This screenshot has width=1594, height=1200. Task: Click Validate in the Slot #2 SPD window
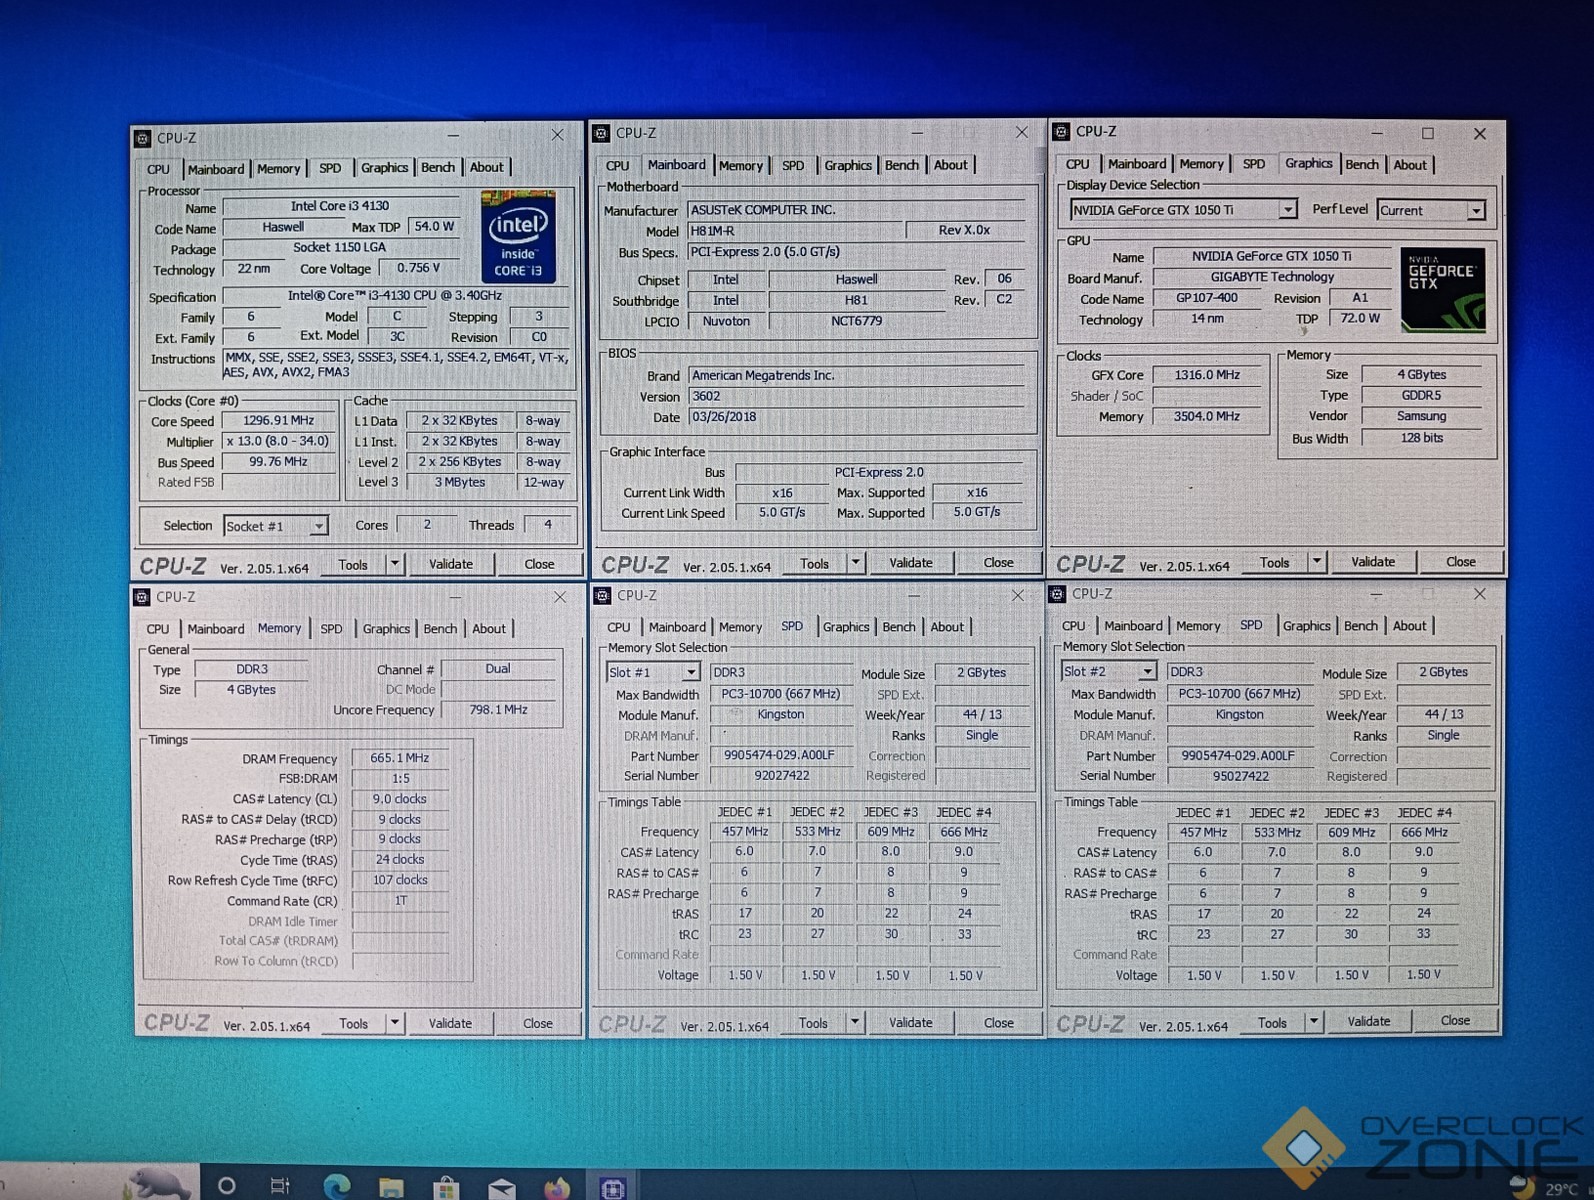(x=1368, y=1021)
